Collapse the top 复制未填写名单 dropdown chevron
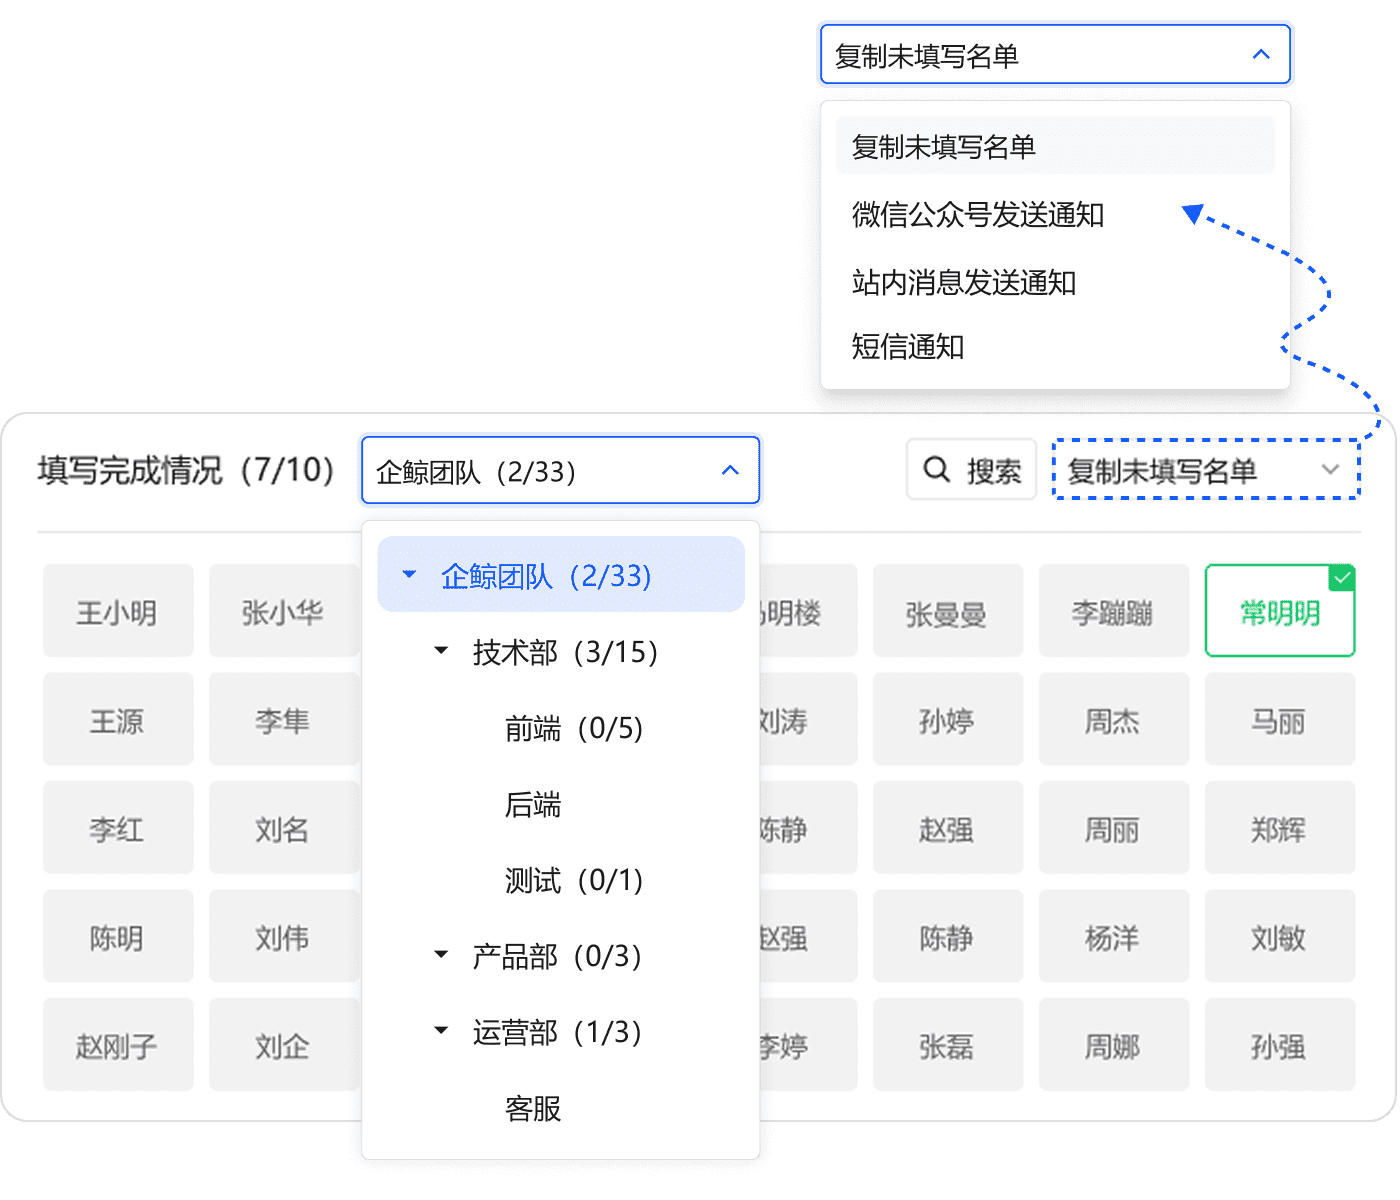1400x1200 pixels. coord(1261,55)
